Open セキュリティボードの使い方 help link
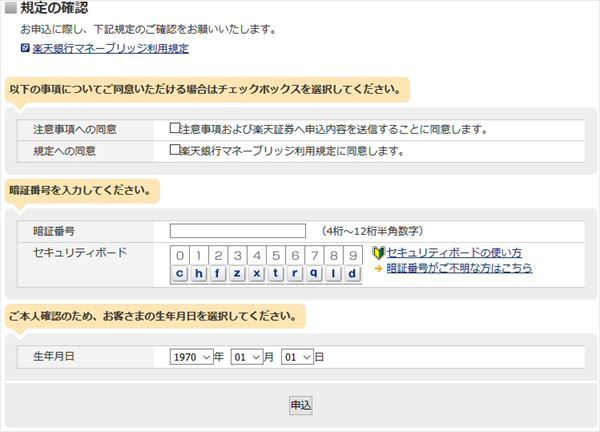 [454, 253]
